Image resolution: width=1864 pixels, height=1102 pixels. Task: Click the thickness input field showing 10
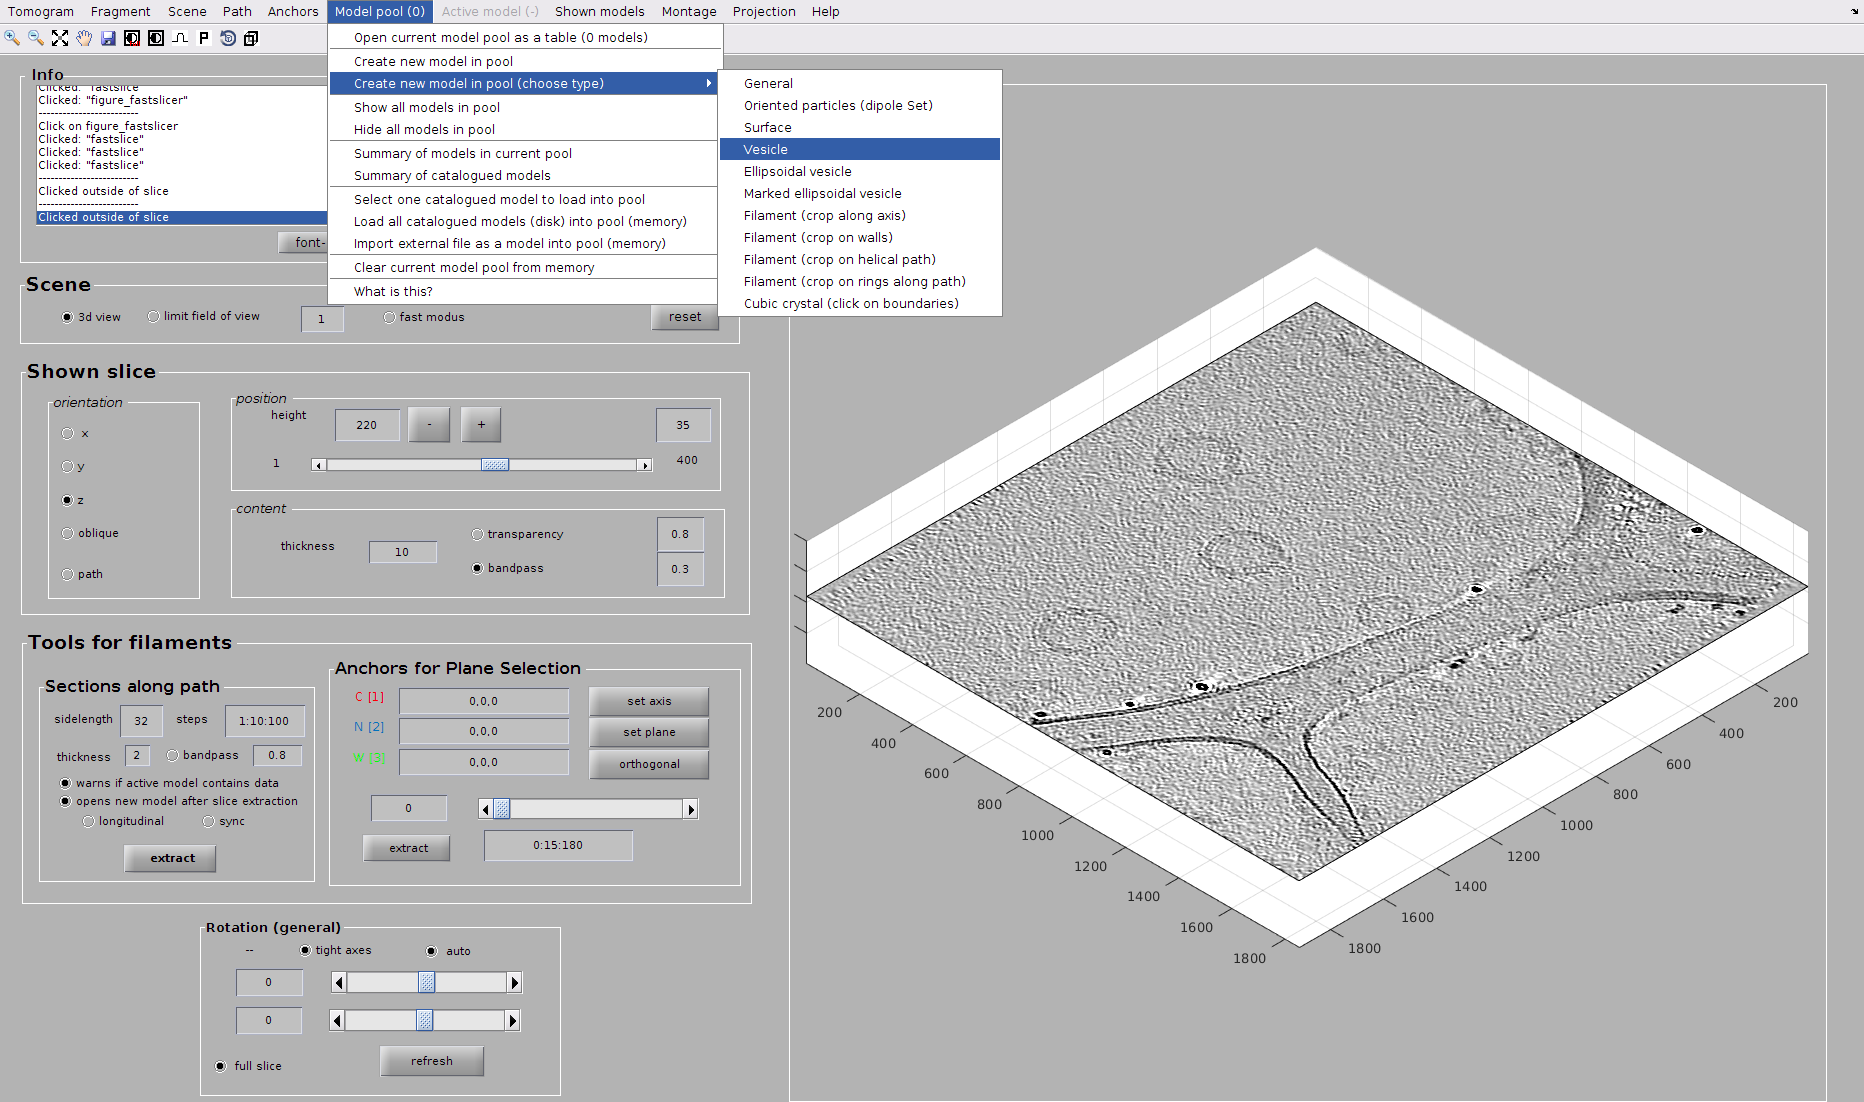(x=402, y=552)
